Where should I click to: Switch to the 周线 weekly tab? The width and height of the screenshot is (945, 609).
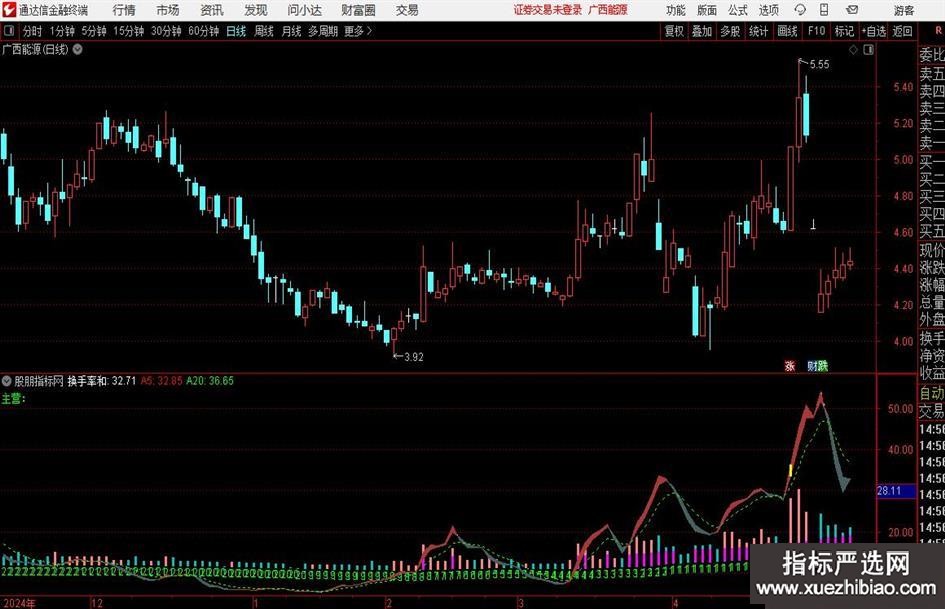coord(264,31)
